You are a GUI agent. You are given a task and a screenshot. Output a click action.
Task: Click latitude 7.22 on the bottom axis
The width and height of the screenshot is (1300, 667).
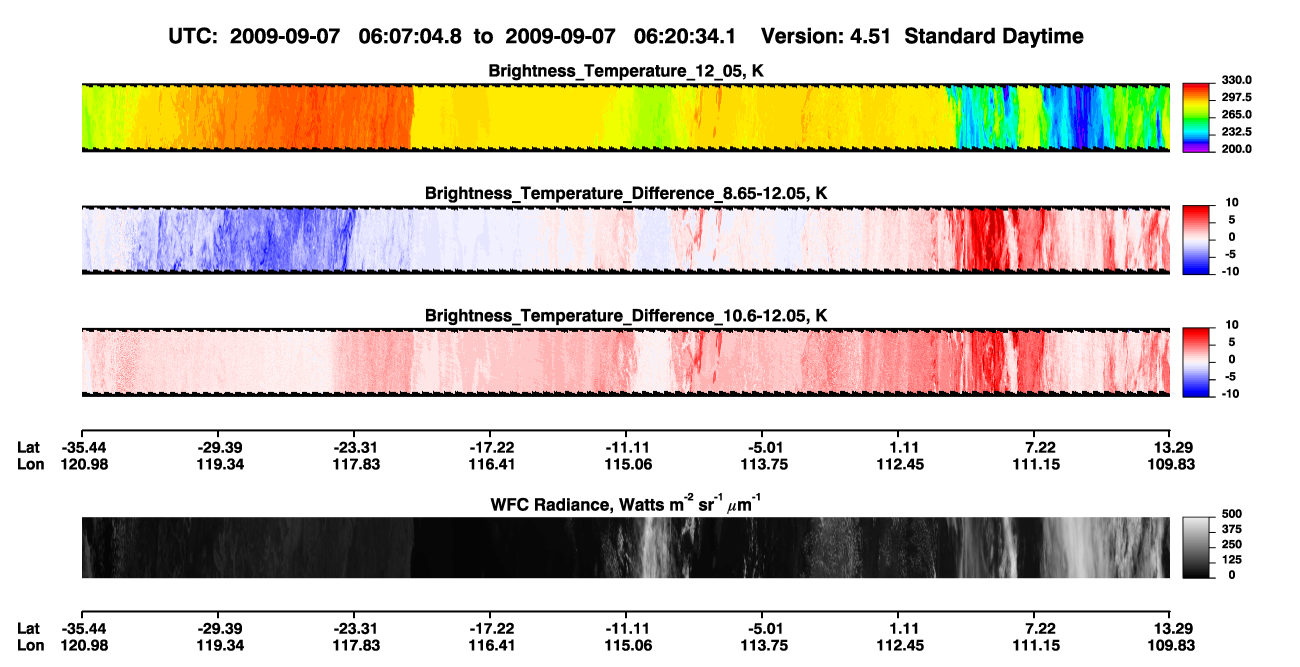pyautogui.click(x=1035, y=629)
